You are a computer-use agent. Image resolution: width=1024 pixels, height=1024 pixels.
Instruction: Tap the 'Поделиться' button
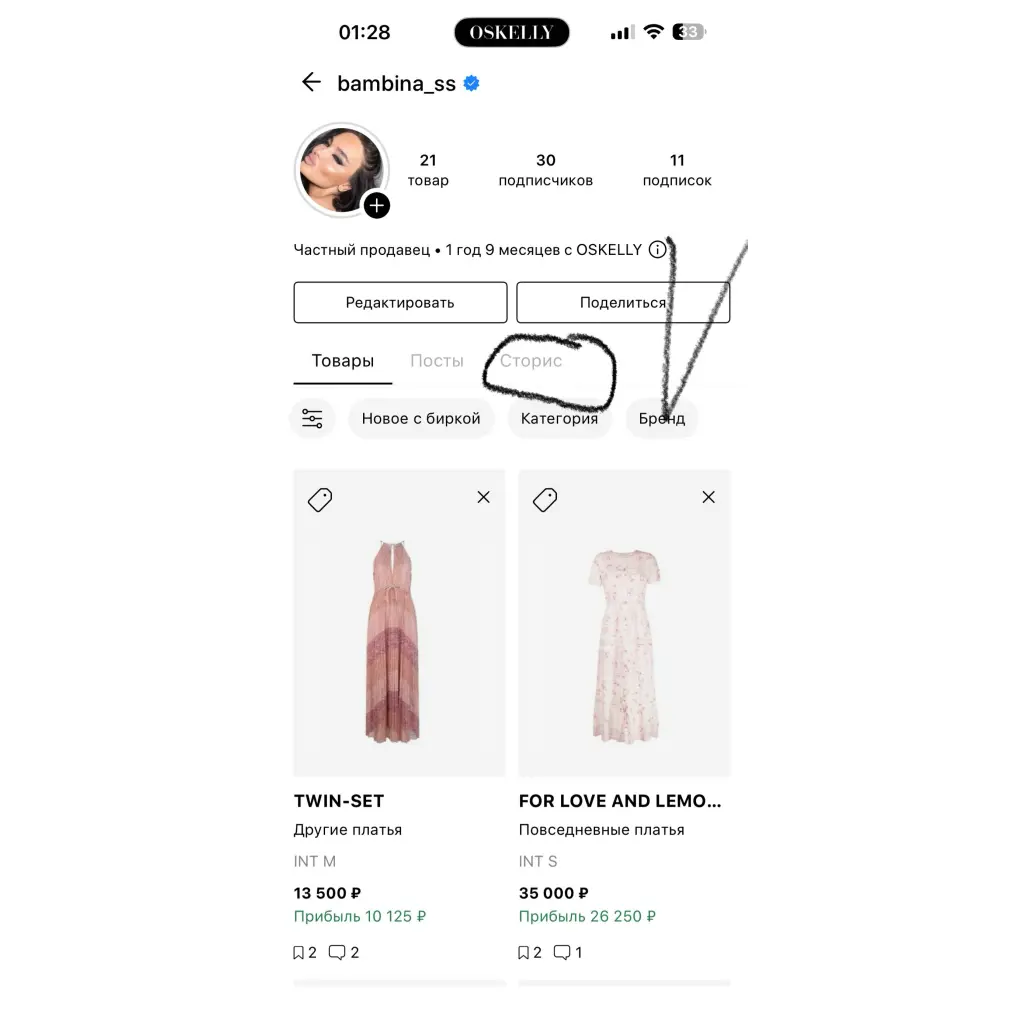click(623, 302)
